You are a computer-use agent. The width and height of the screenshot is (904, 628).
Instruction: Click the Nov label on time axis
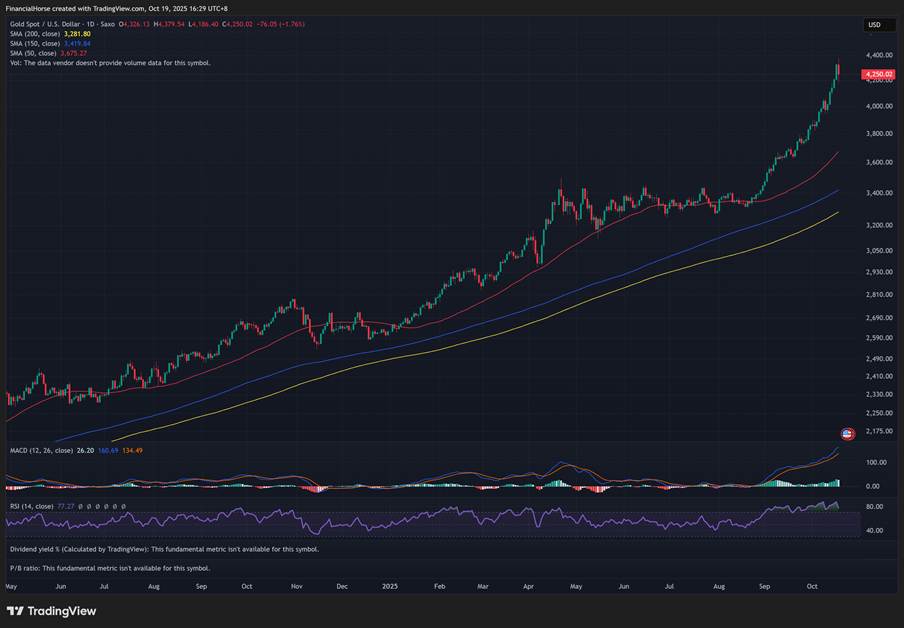coord(296,587)
